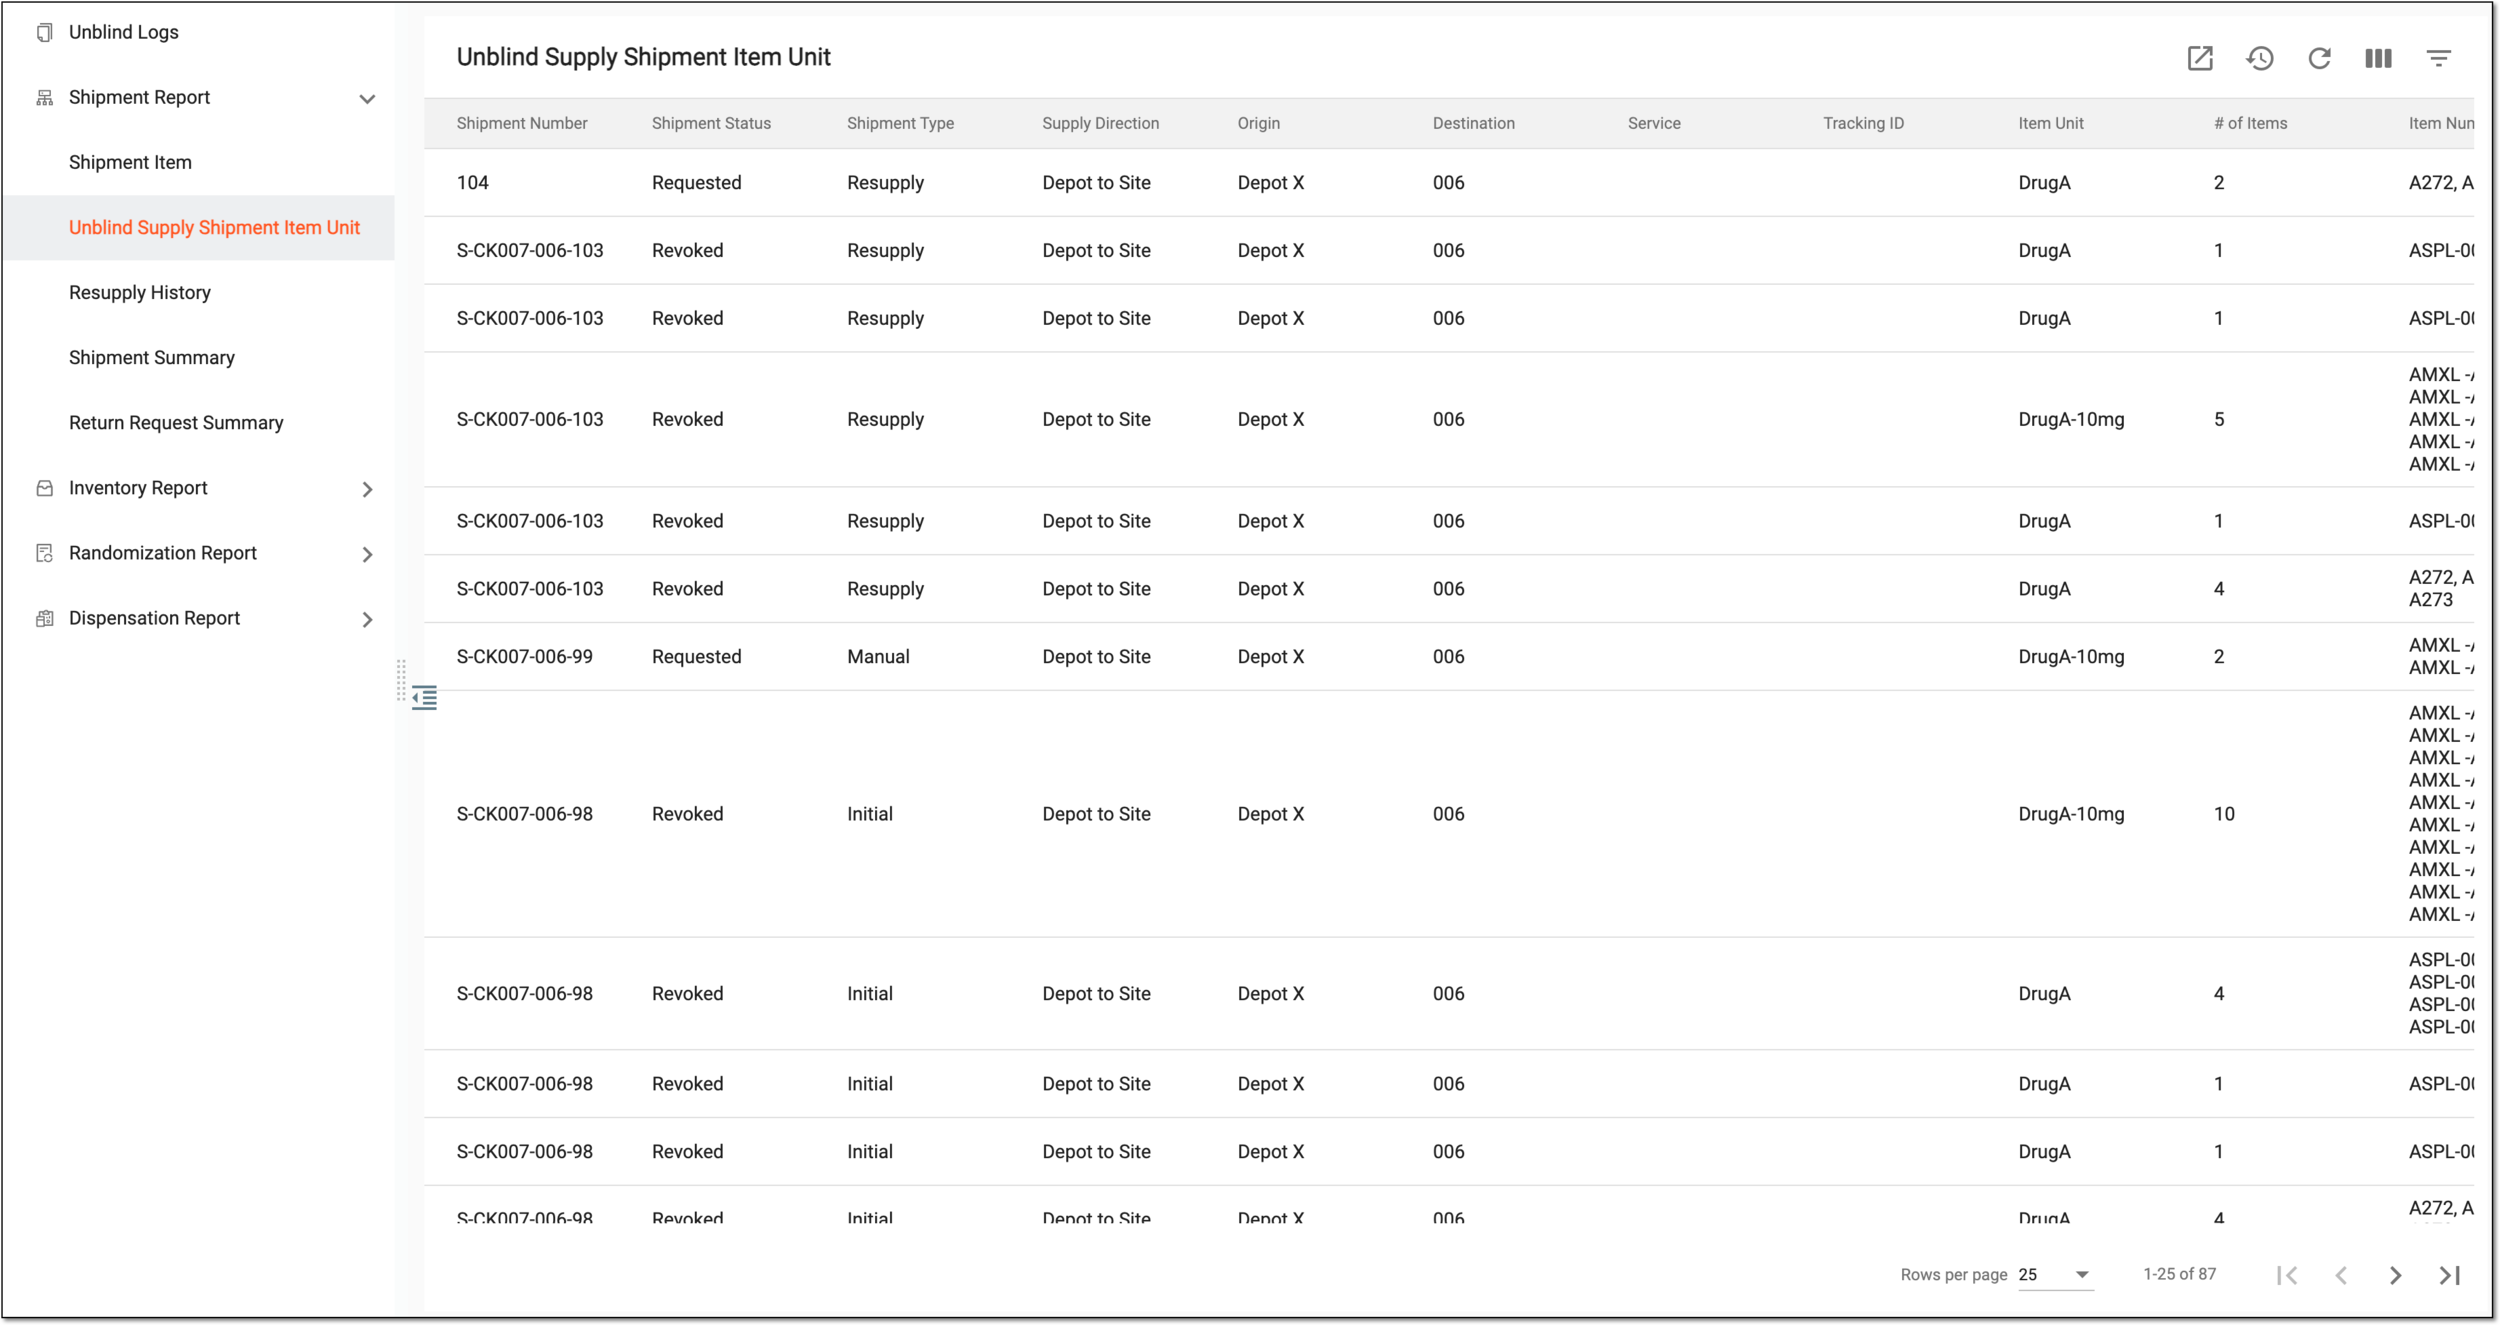2500x1325 pixels.
Task: Click the # of Items column header
Action: click(2250, 123)
